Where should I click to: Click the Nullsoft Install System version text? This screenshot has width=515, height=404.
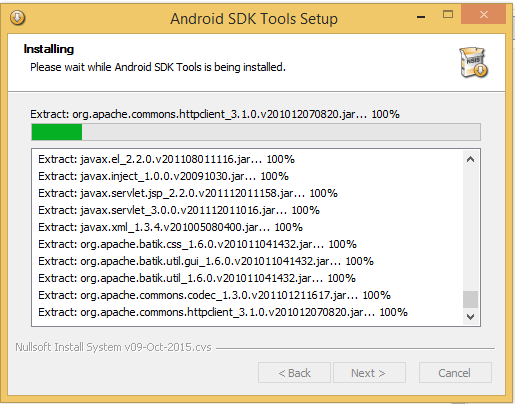tap(113, 347)
